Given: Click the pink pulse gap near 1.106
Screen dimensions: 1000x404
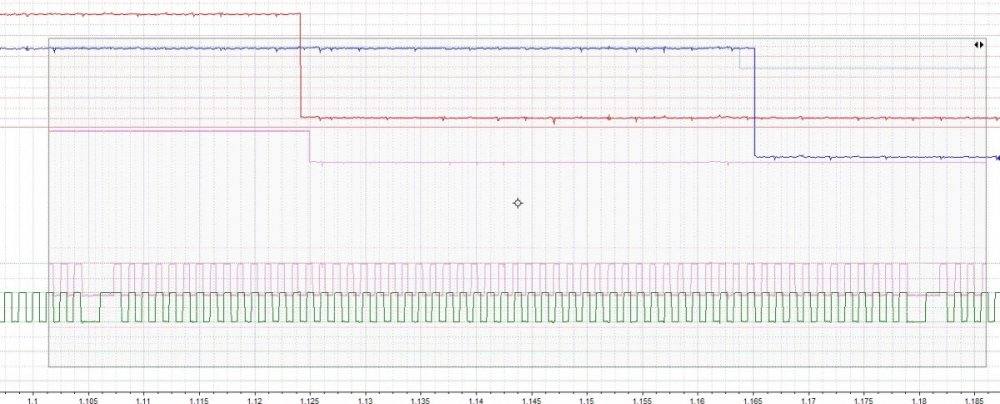Looking at the screenshot, I should pyautogui.click(x=98, y=295).
